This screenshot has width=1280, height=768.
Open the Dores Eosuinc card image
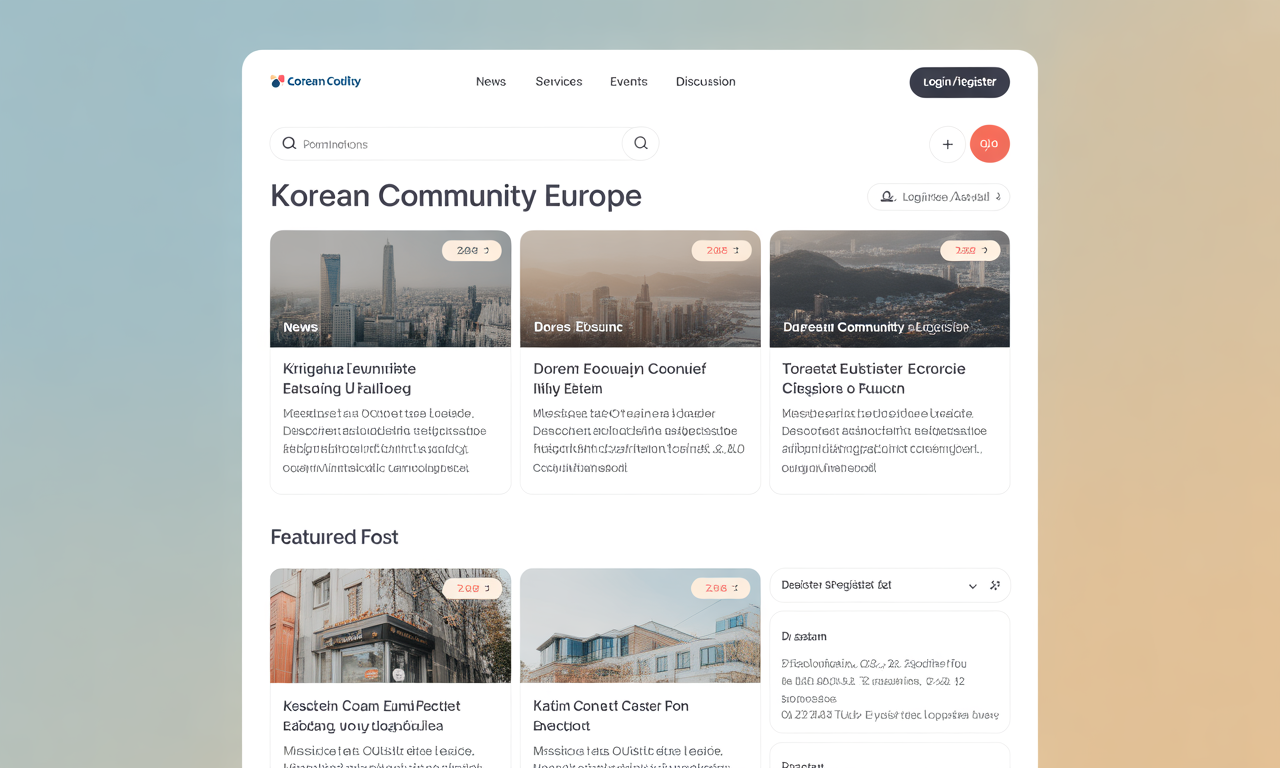tap(640, 289)
